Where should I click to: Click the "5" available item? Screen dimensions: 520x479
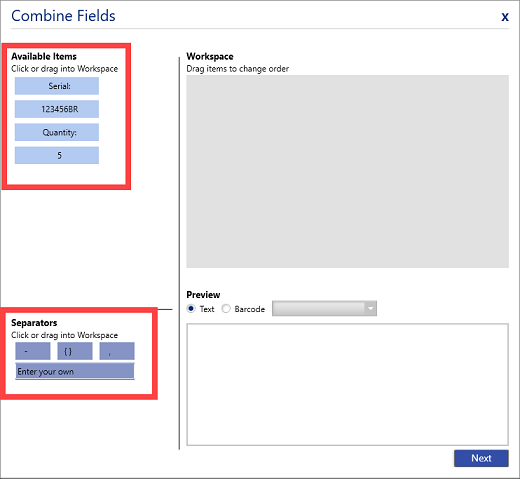coord(57,155)
